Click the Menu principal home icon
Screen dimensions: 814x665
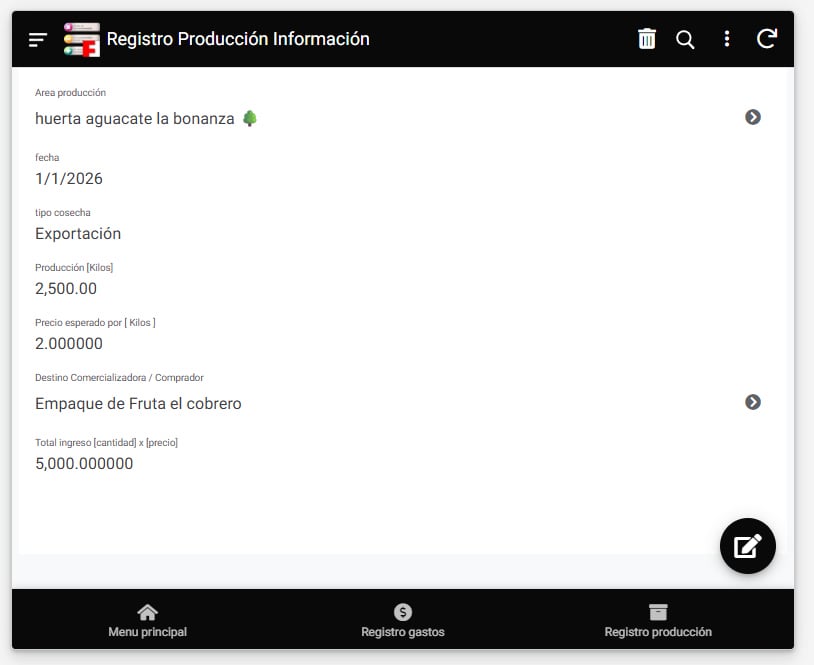pos(147,613)
